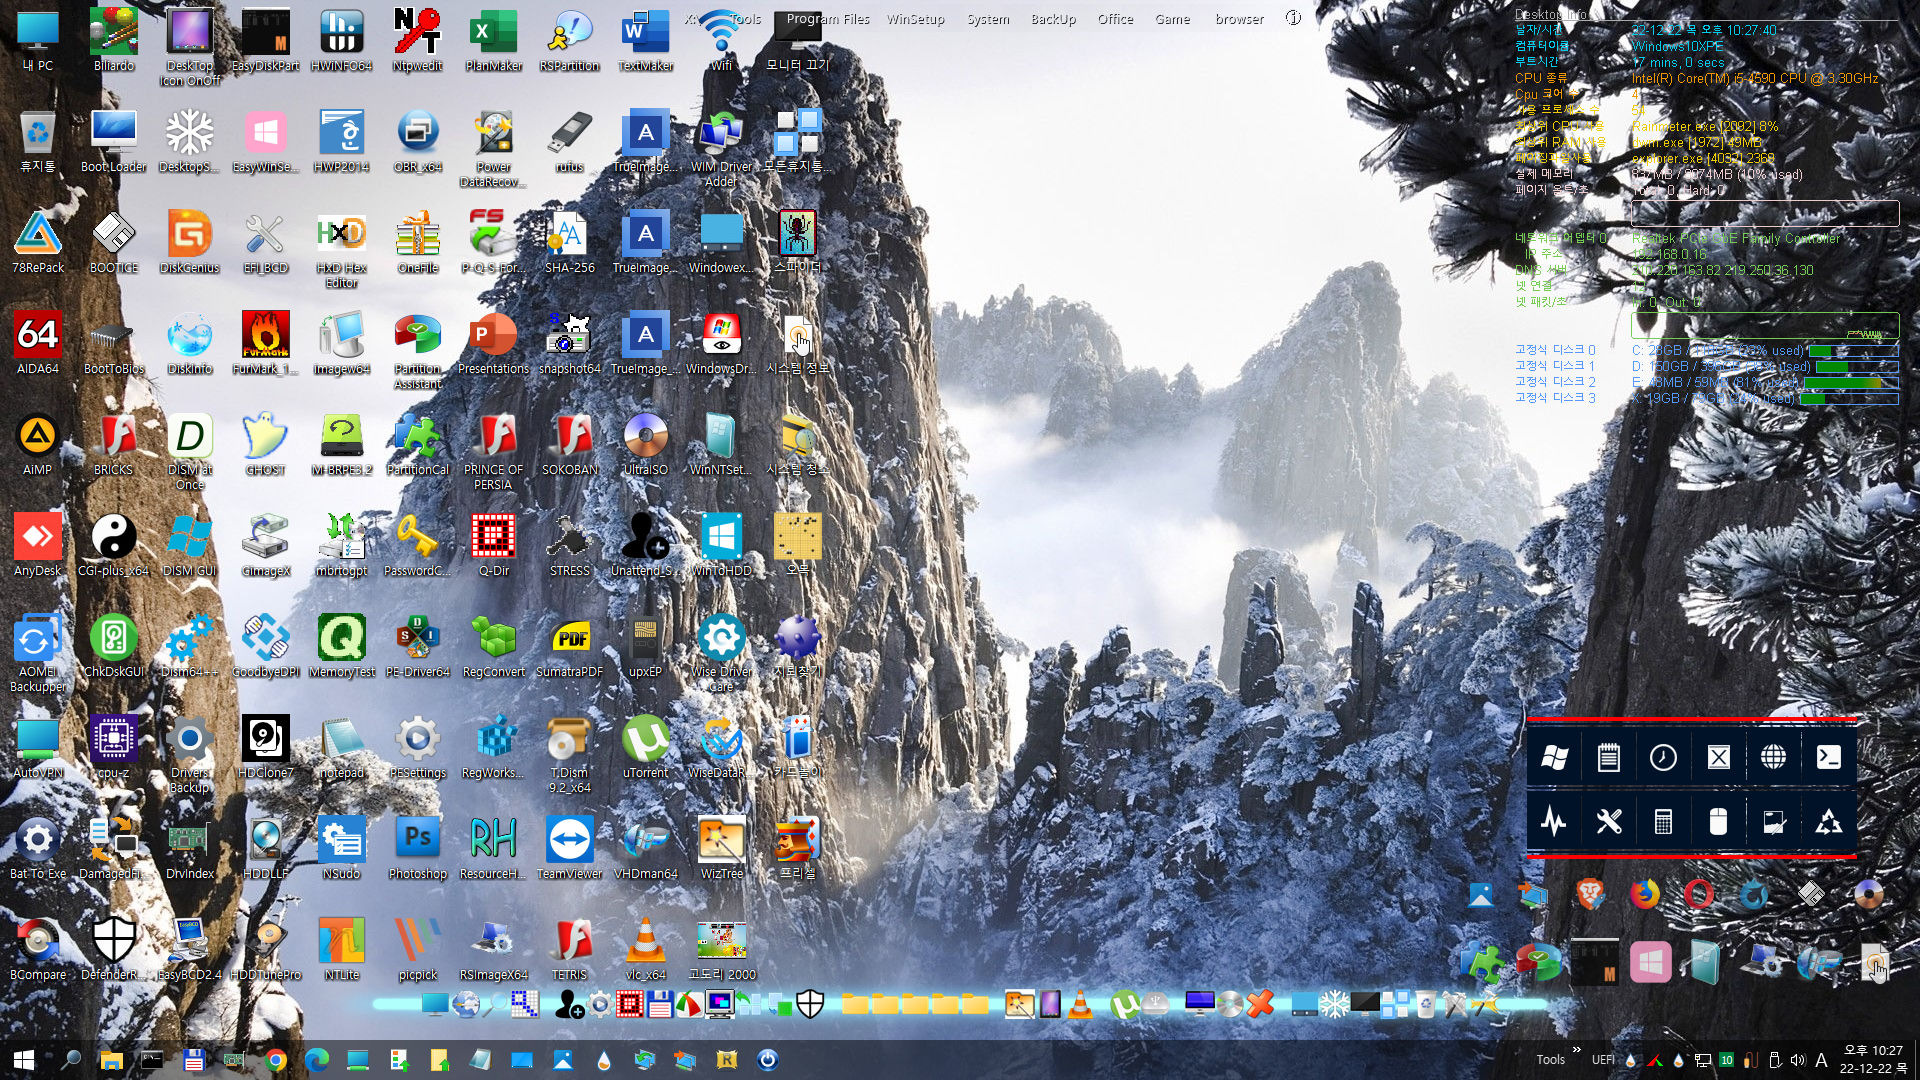Open File Explorer from the taskbar

111,1060
